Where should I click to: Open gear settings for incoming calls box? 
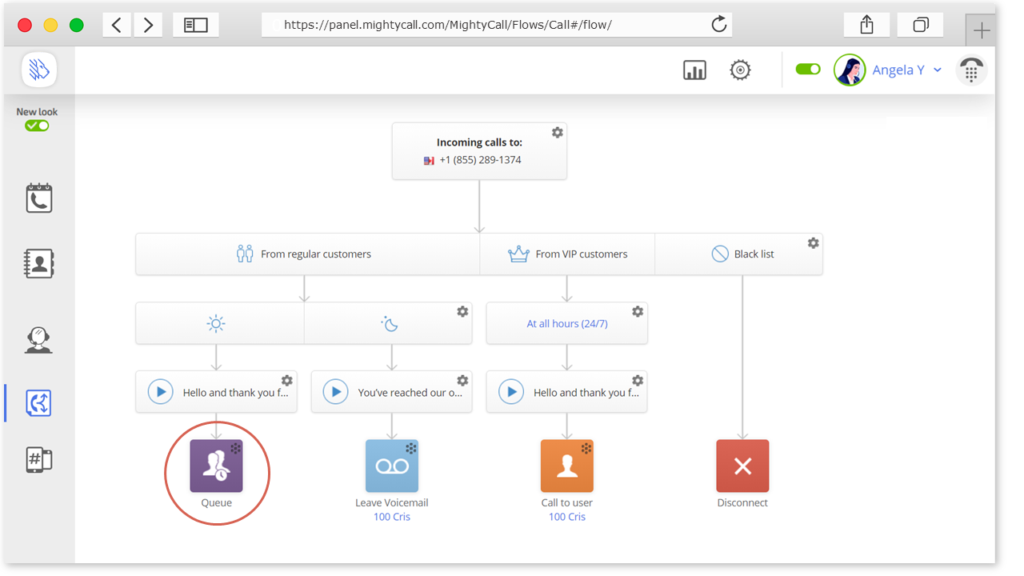point(557,133)
